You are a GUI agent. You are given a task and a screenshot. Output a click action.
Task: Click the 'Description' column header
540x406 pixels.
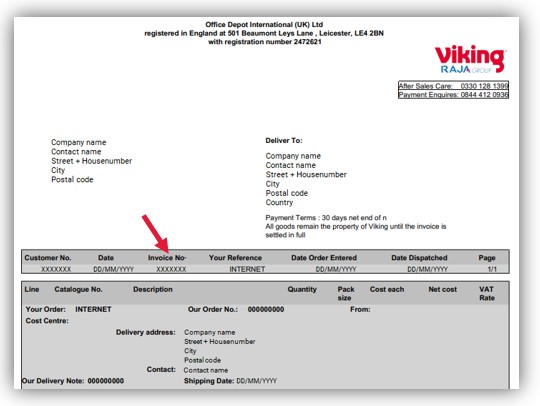click(153, 289)
